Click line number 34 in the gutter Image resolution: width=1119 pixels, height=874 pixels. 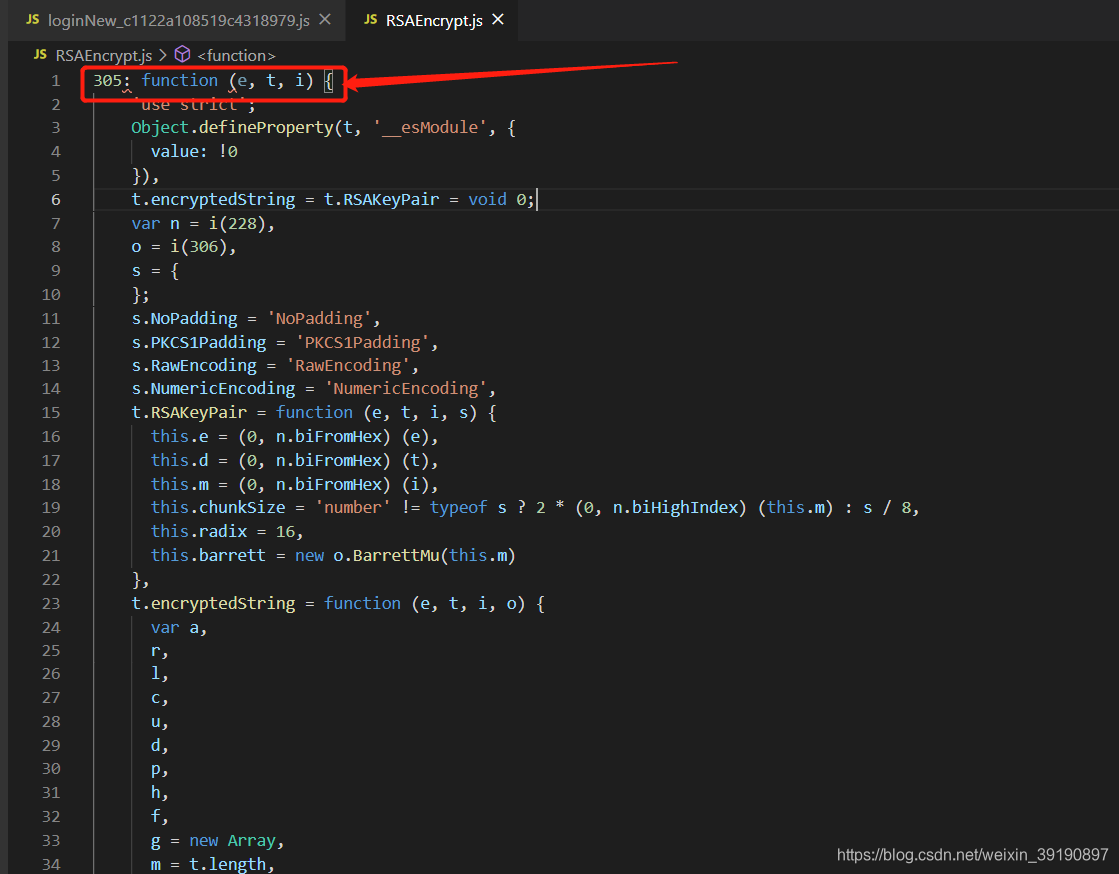pyautogui.click(x=51, y=865)
